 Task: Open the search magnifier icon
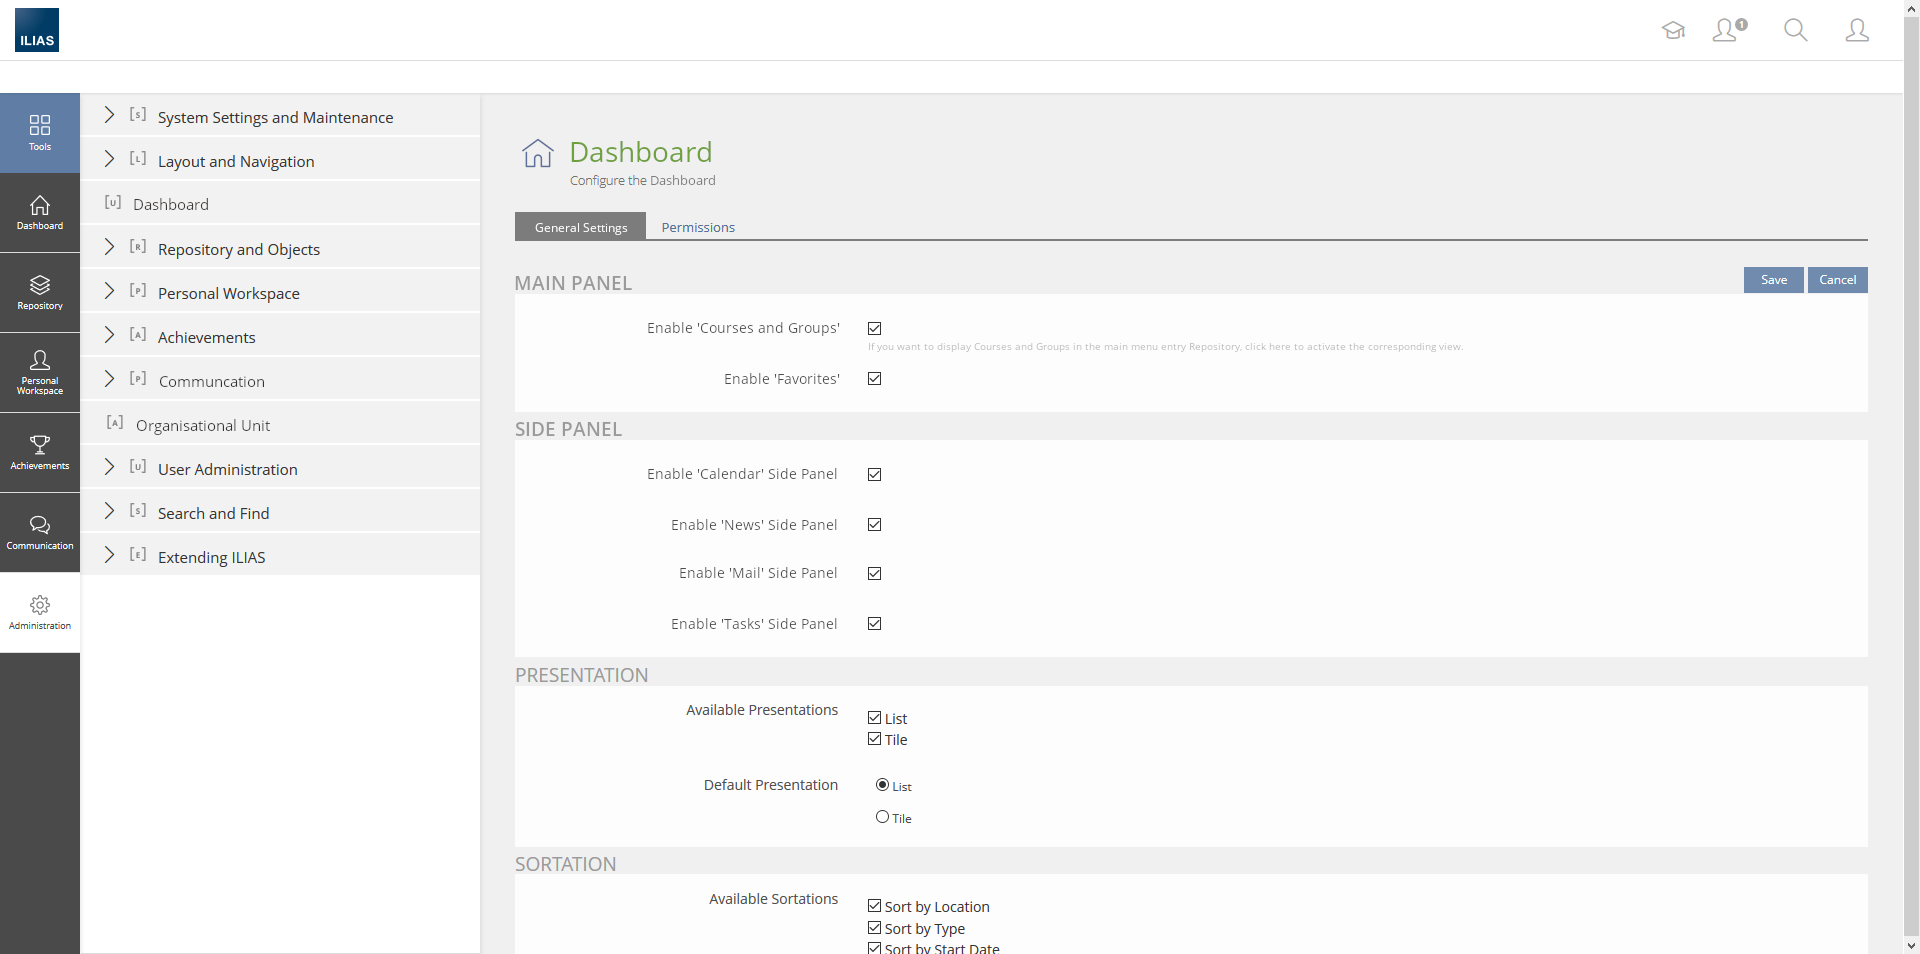1795,30
